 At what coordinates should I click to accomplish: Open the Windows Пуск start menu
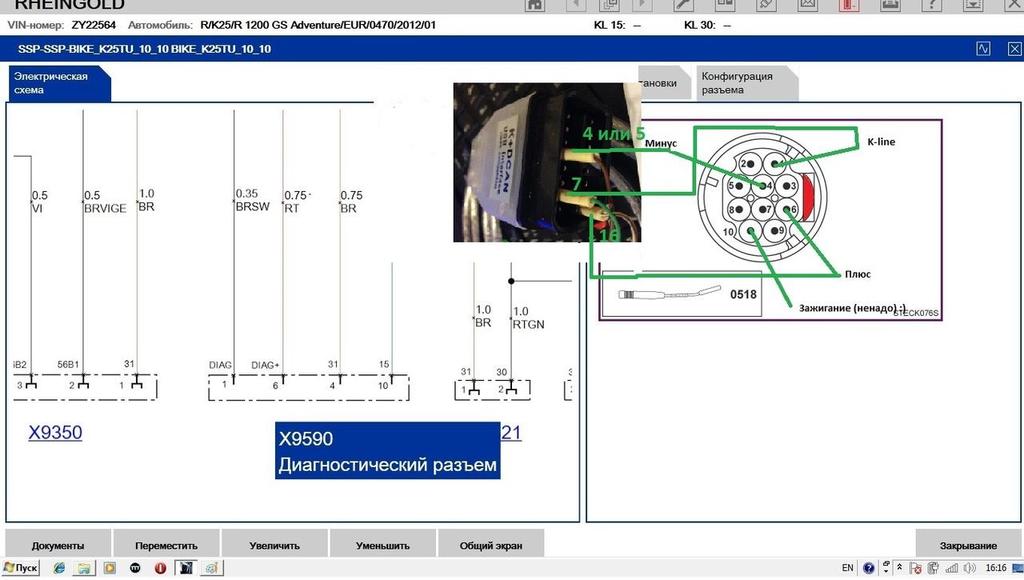coord(20,568)
